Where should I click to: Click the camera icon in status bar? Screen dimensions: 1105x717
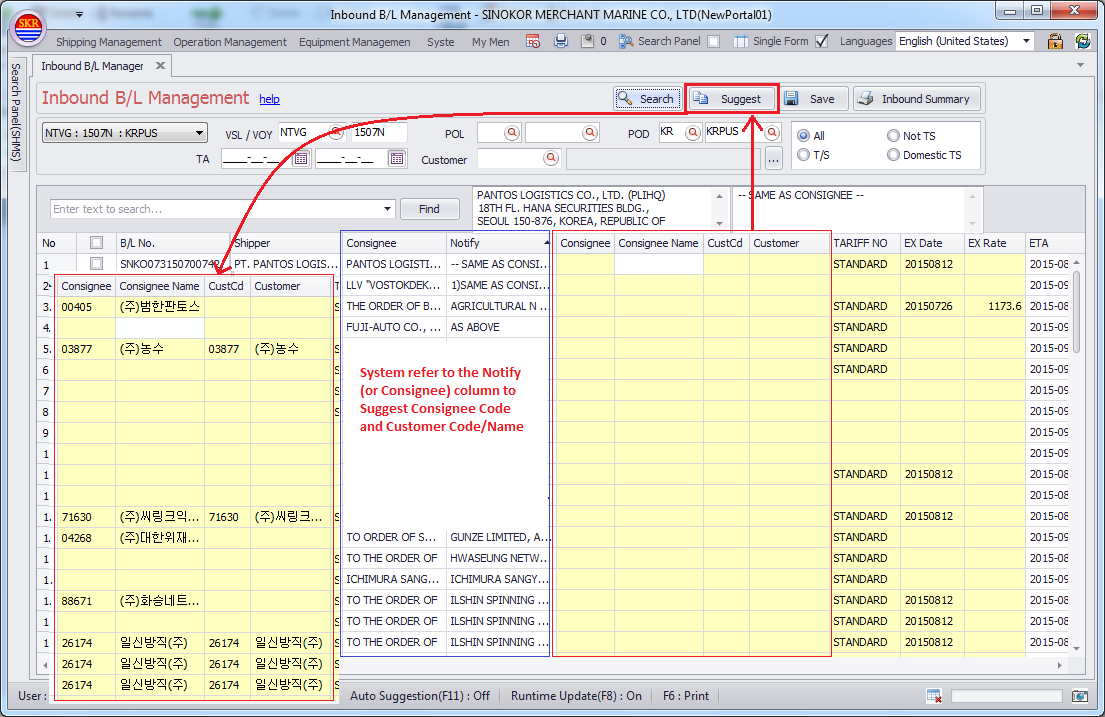tap(1079, 696)
